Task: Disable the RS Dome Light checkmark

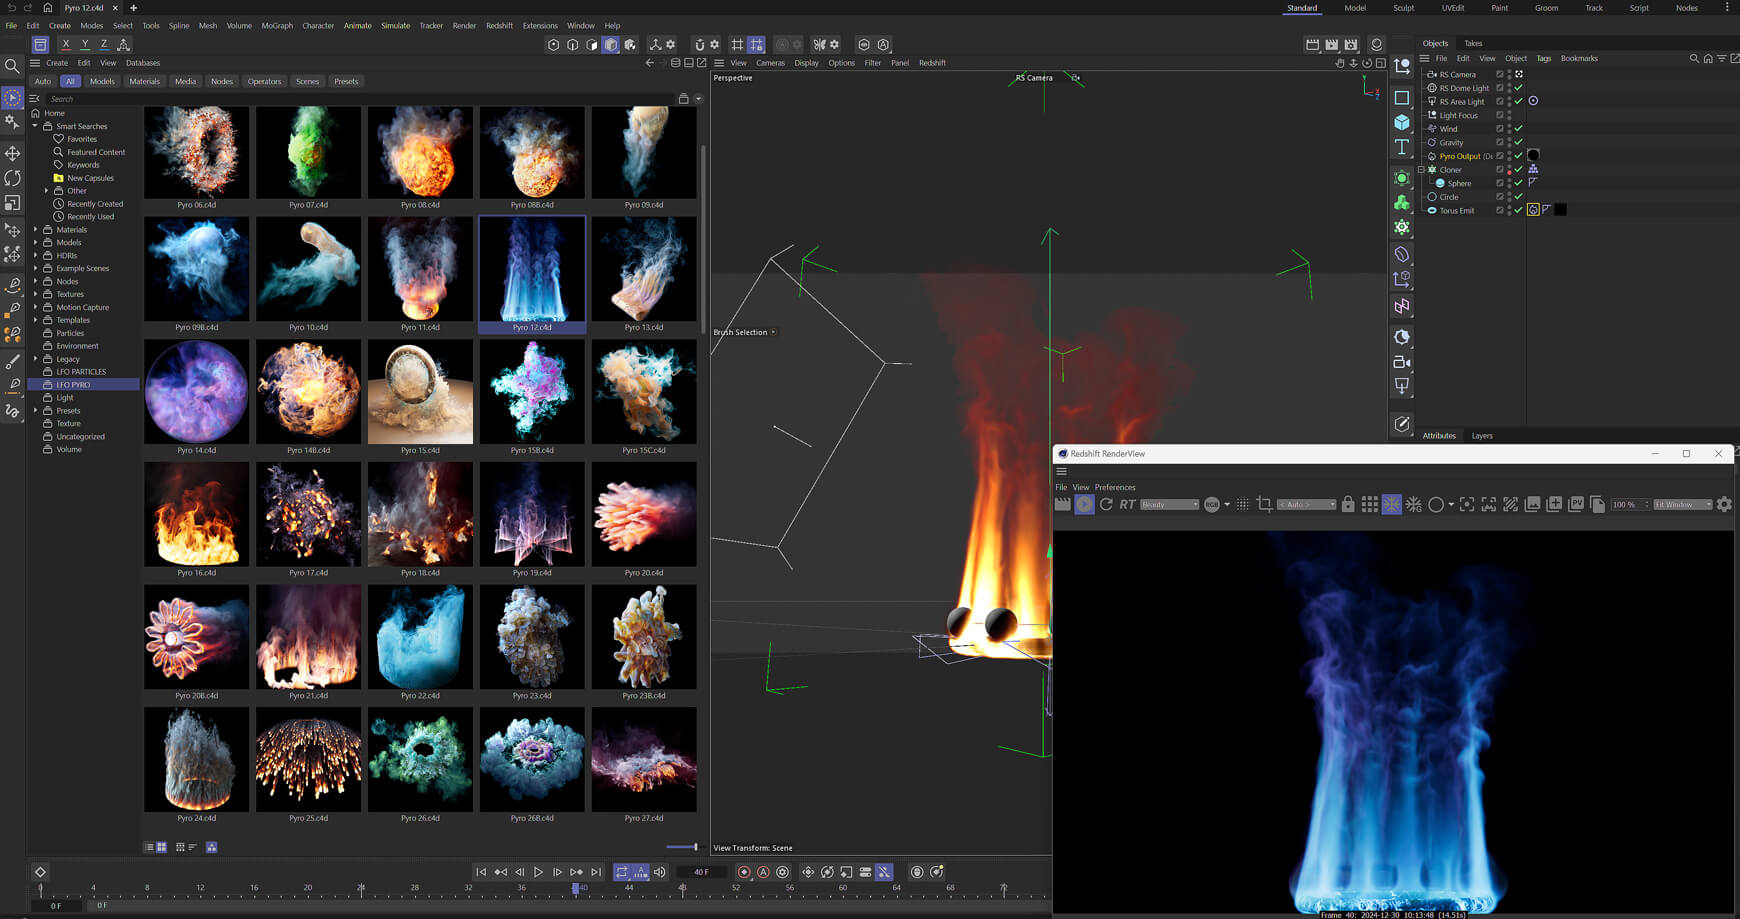Action: [1518, 88]
